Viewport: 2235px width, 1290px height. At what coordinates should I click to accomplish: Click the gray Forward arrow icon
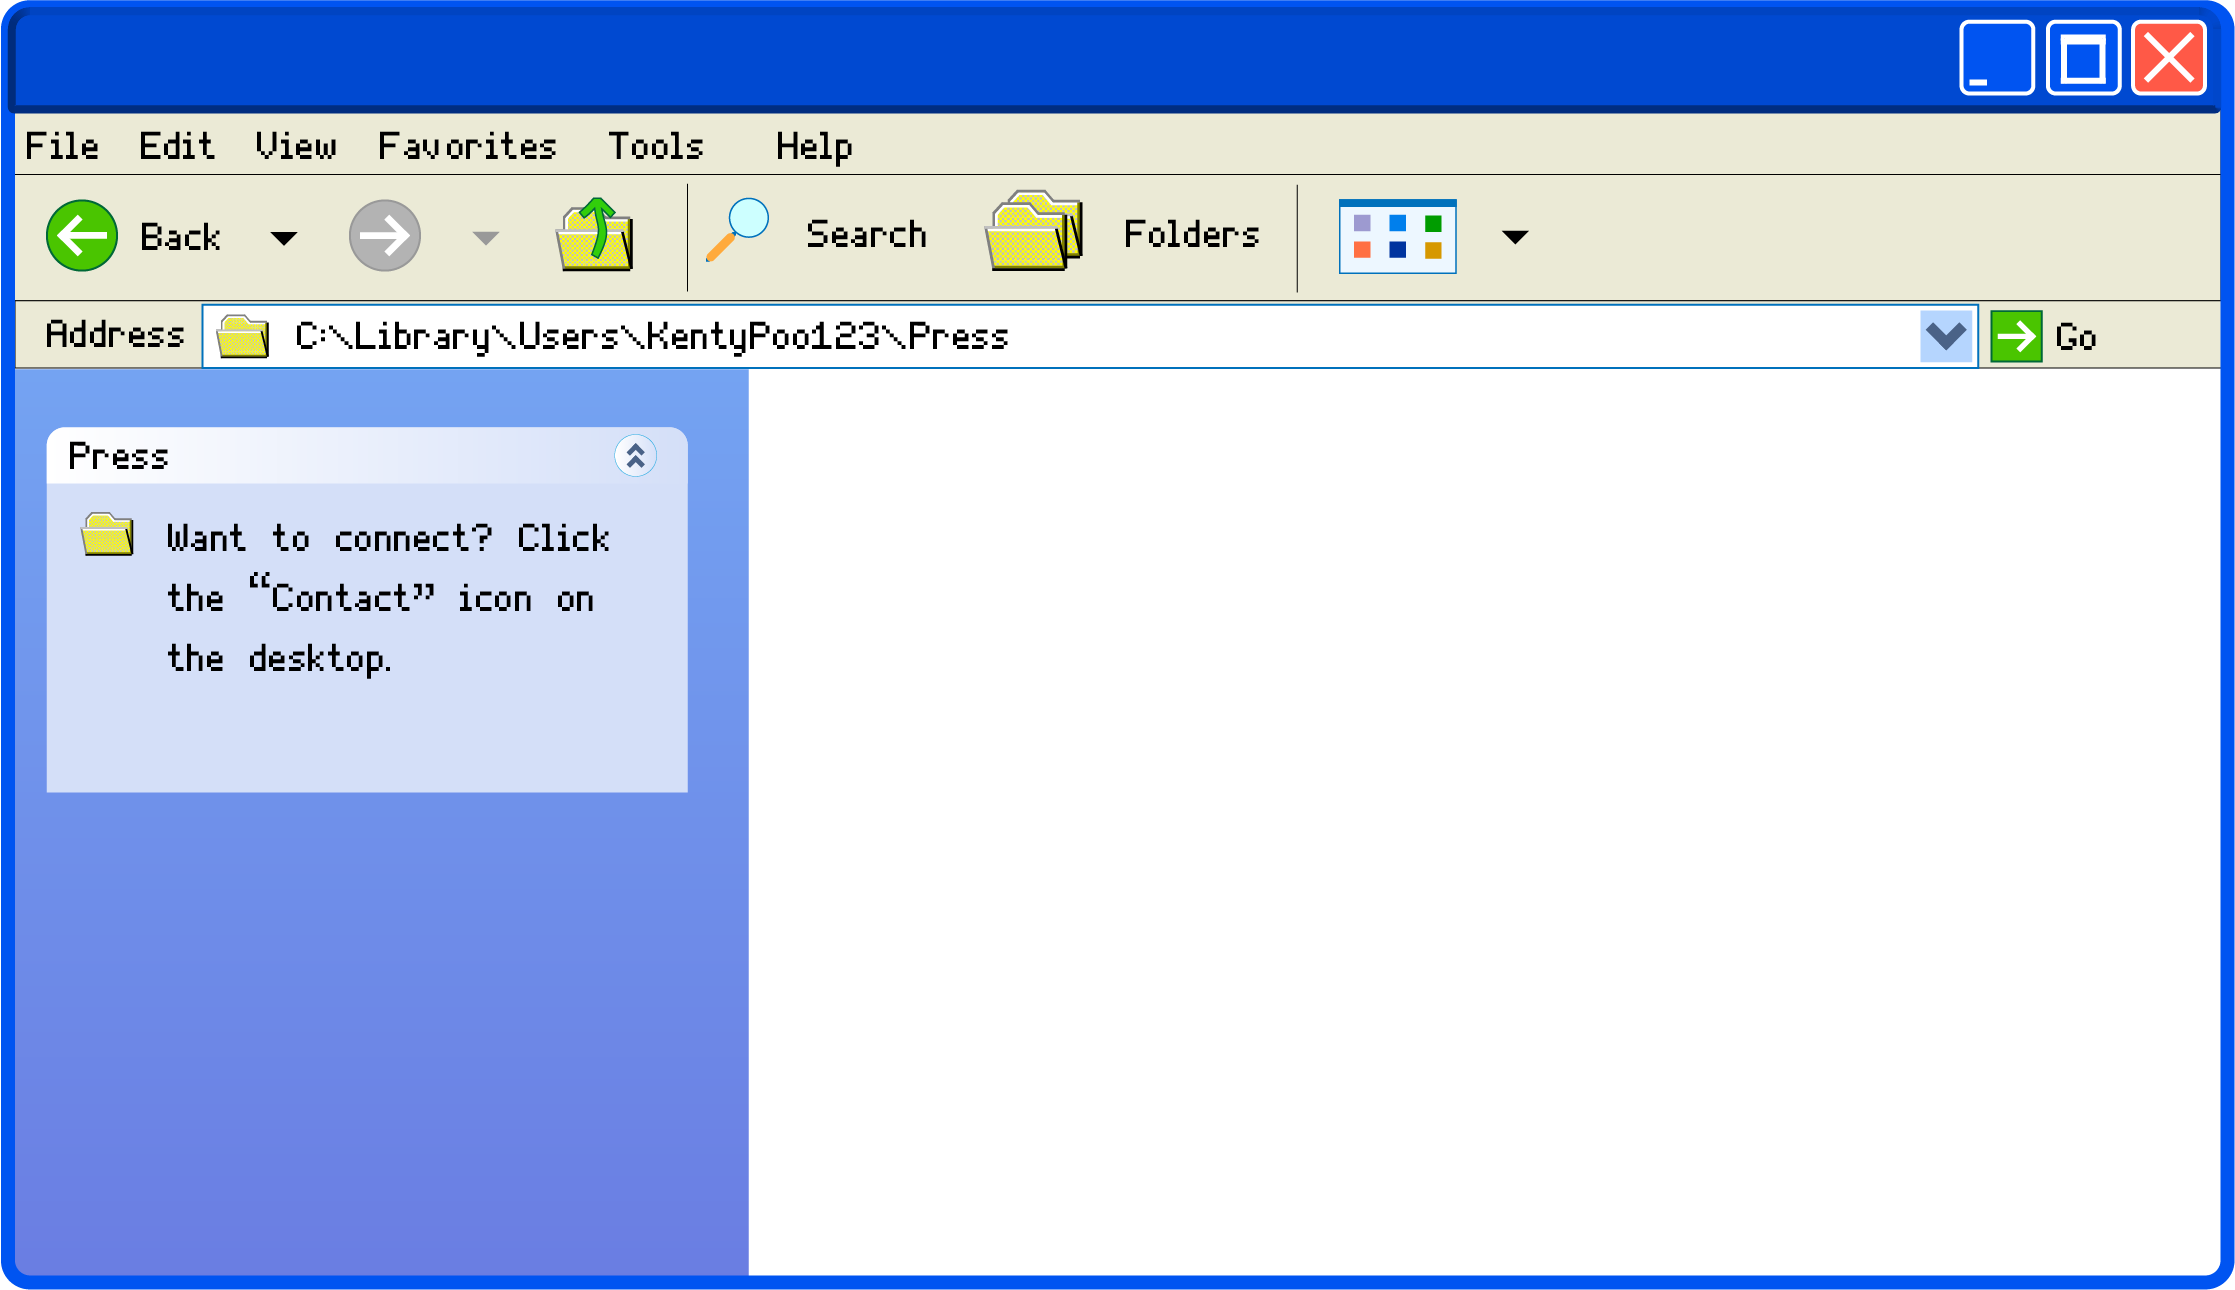pyautogui.click(x=385, y=236)
